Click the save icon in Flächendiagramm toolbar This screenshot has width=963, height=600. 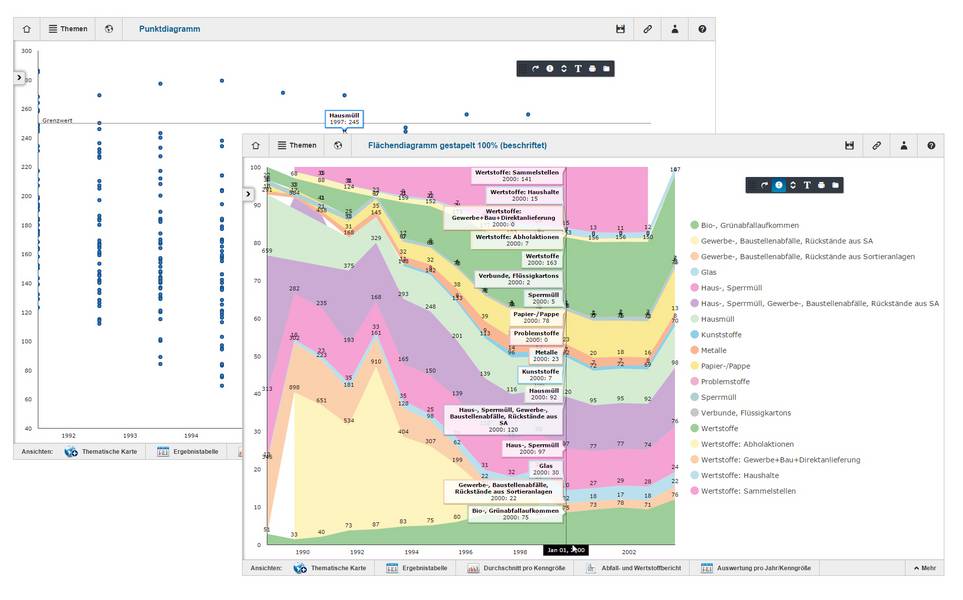(x=849, y=145)
